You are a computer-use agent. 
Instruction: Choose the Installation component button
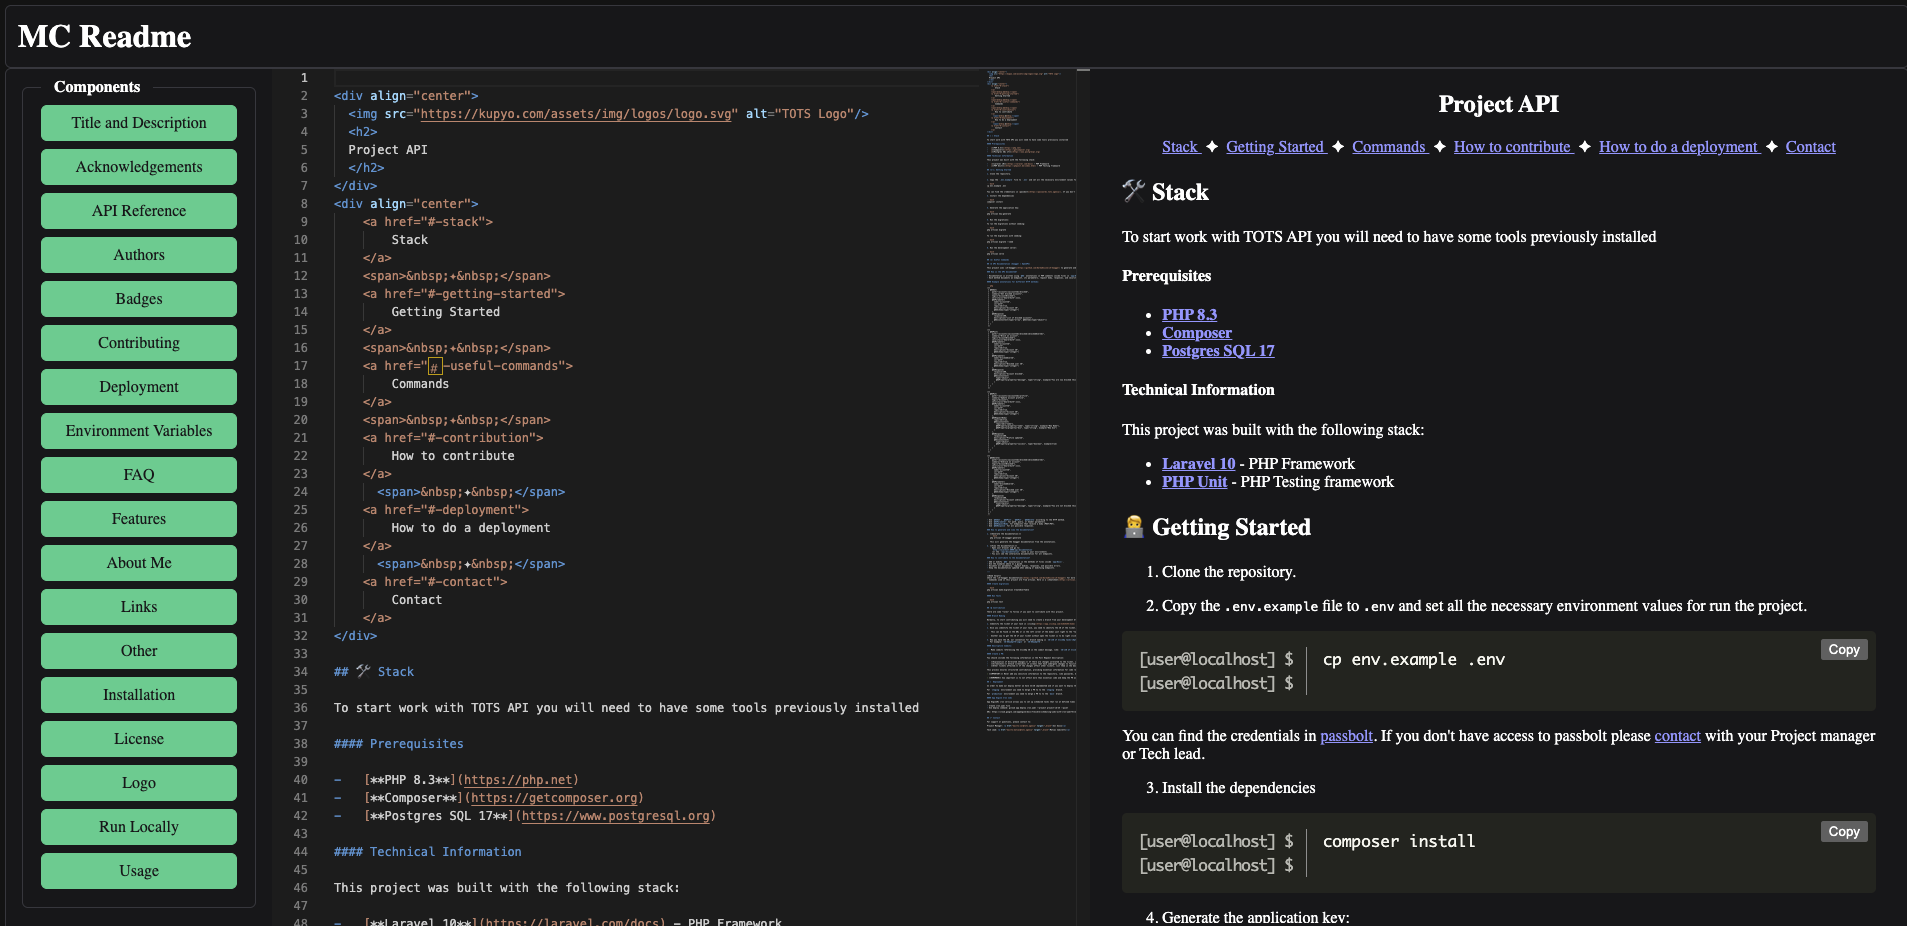139,695
